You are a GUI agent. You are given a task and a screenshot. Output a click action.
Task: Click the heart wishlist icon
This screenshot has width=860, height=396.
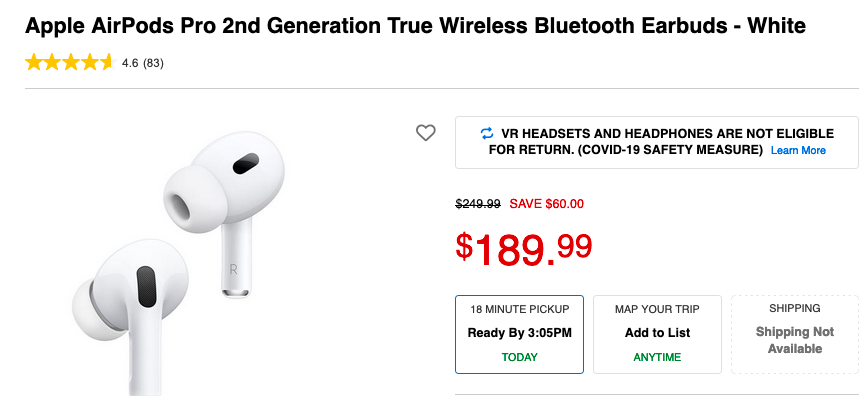(426, 133)
